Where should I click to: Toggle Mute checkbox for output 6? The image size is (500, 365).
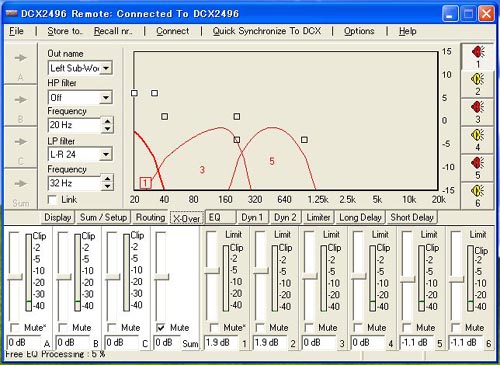456,328
